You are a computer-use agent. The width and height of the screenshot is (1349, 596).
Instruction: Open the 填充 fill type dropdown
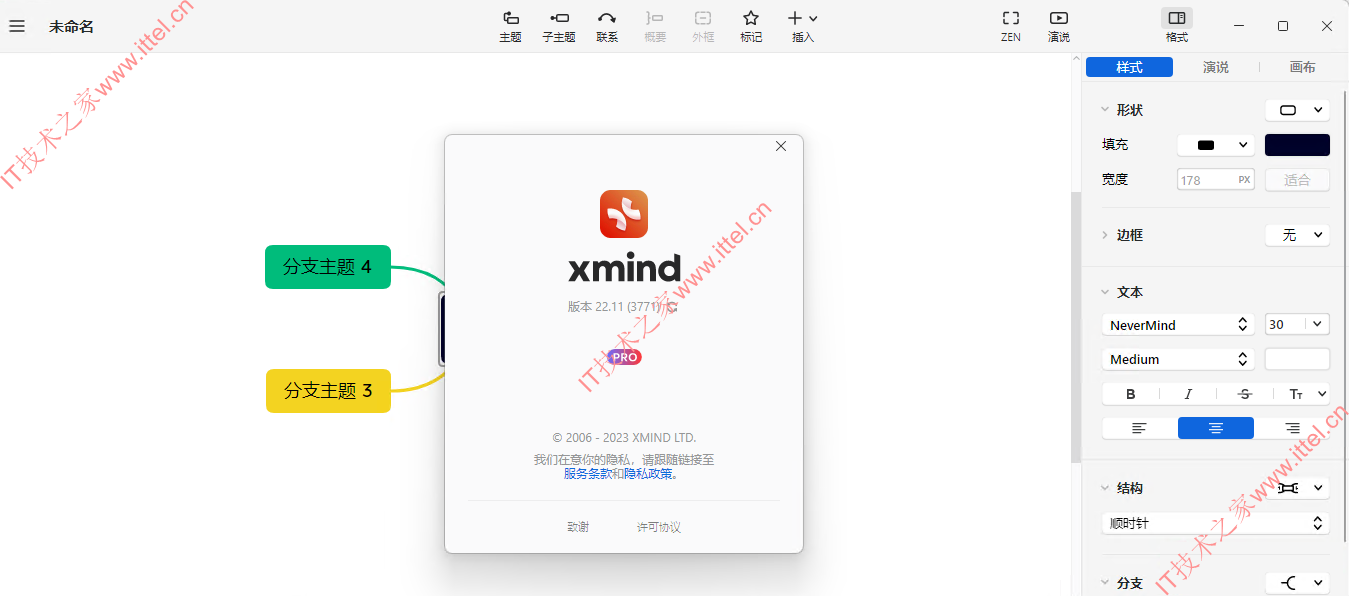(1216, 145)
